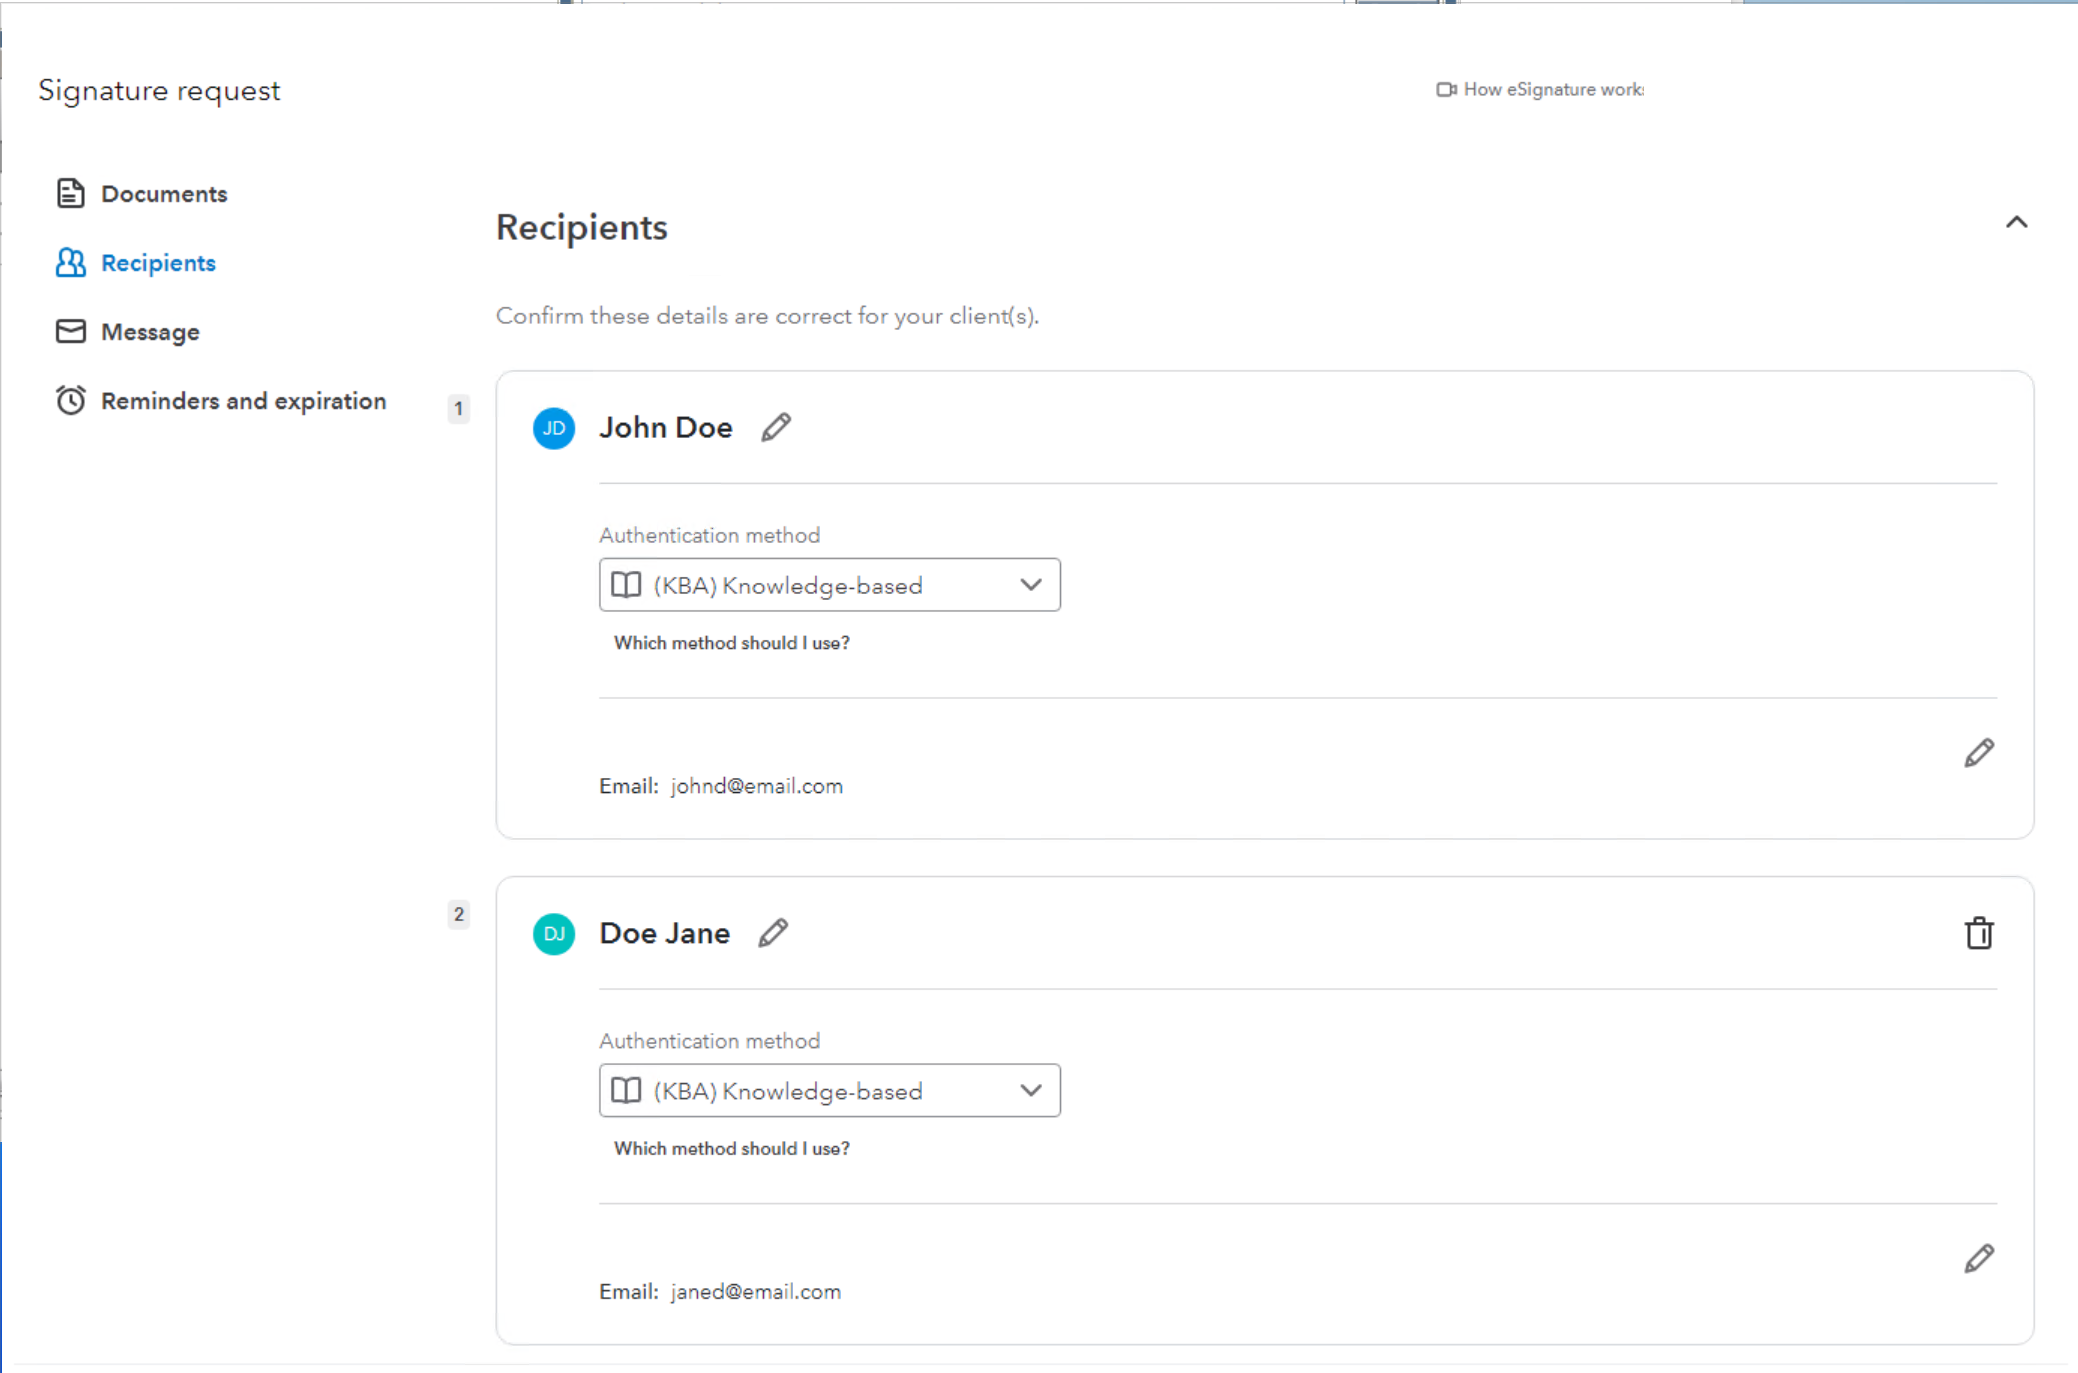Edit John Doe's email with the pencil icon
The height and width of the screenshot is (1373, 2078).
(1977, 751)
